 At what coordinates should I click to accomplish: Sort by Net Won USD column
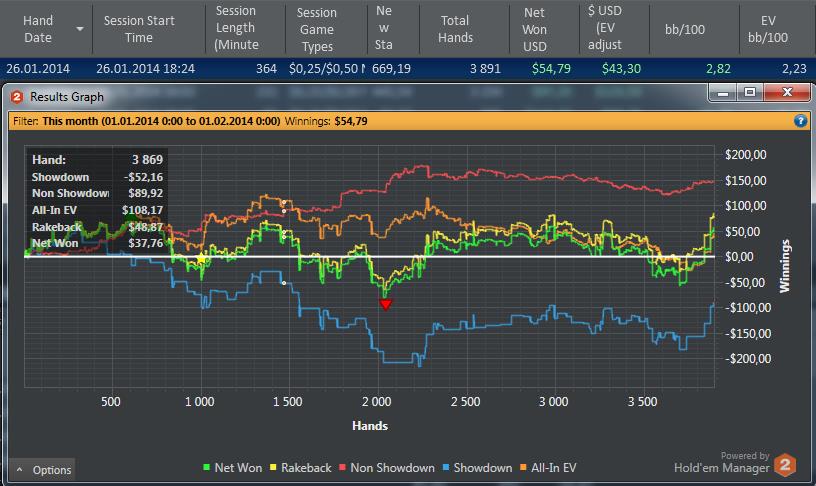534,29
